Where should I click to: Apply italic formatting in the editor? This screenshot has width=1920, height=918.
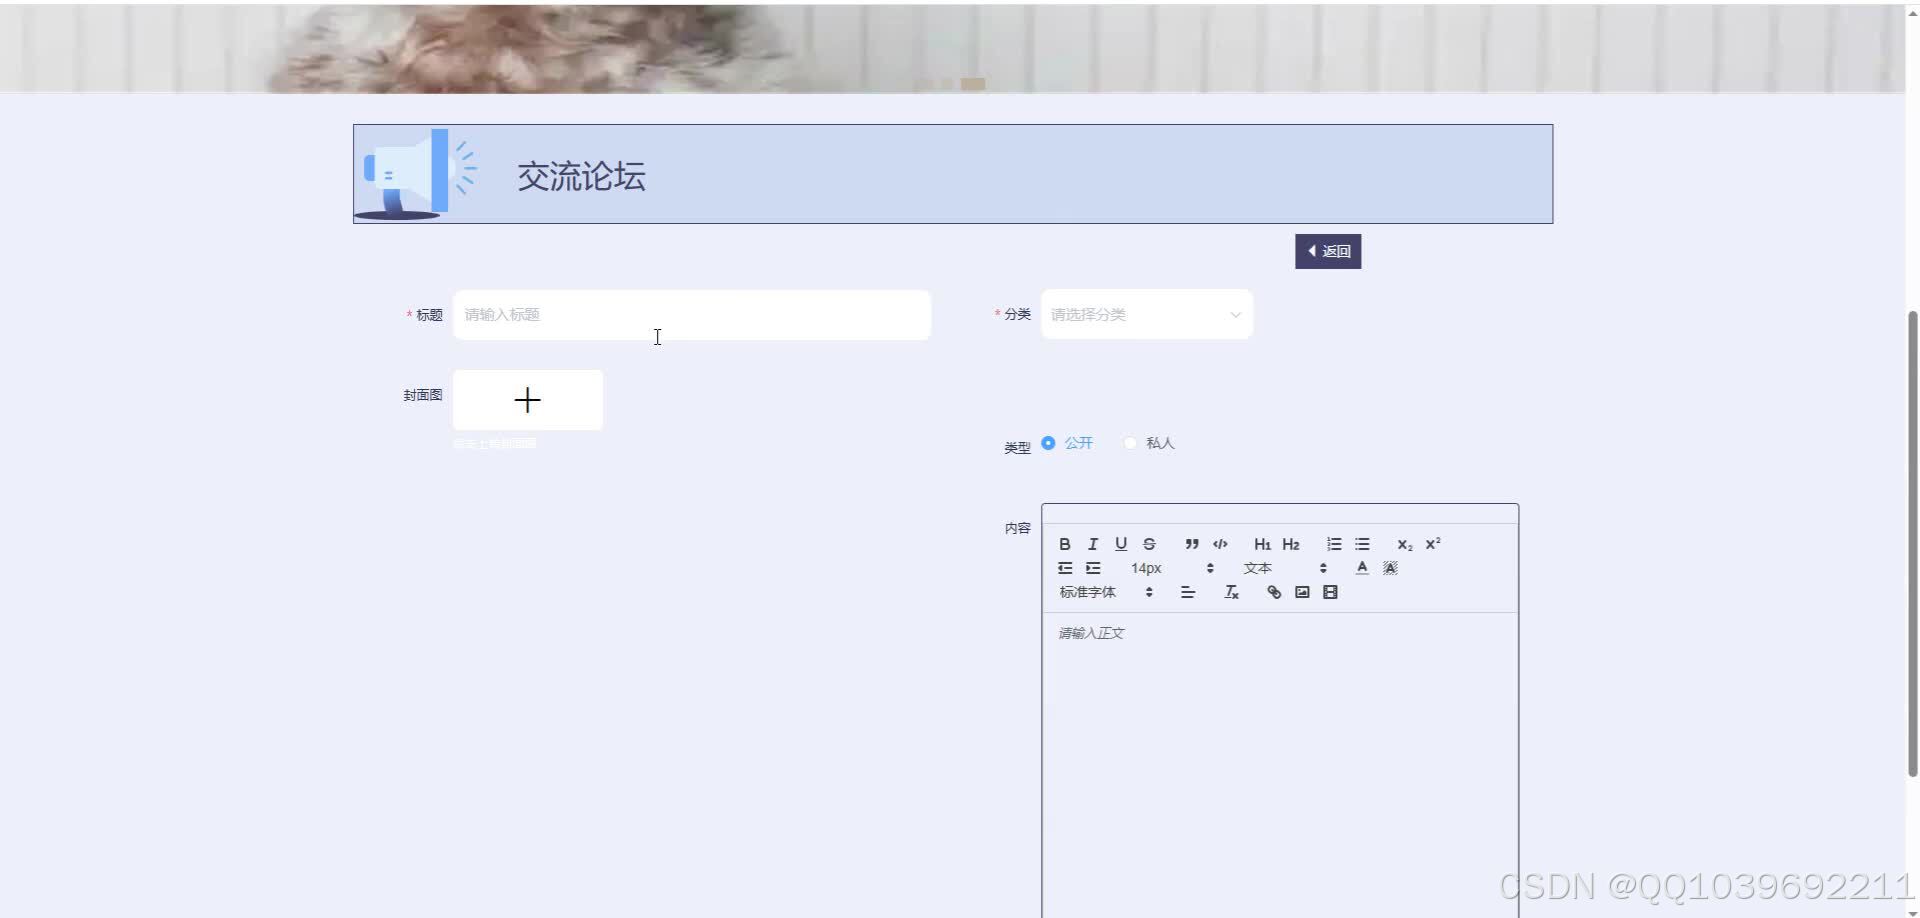1093,543
